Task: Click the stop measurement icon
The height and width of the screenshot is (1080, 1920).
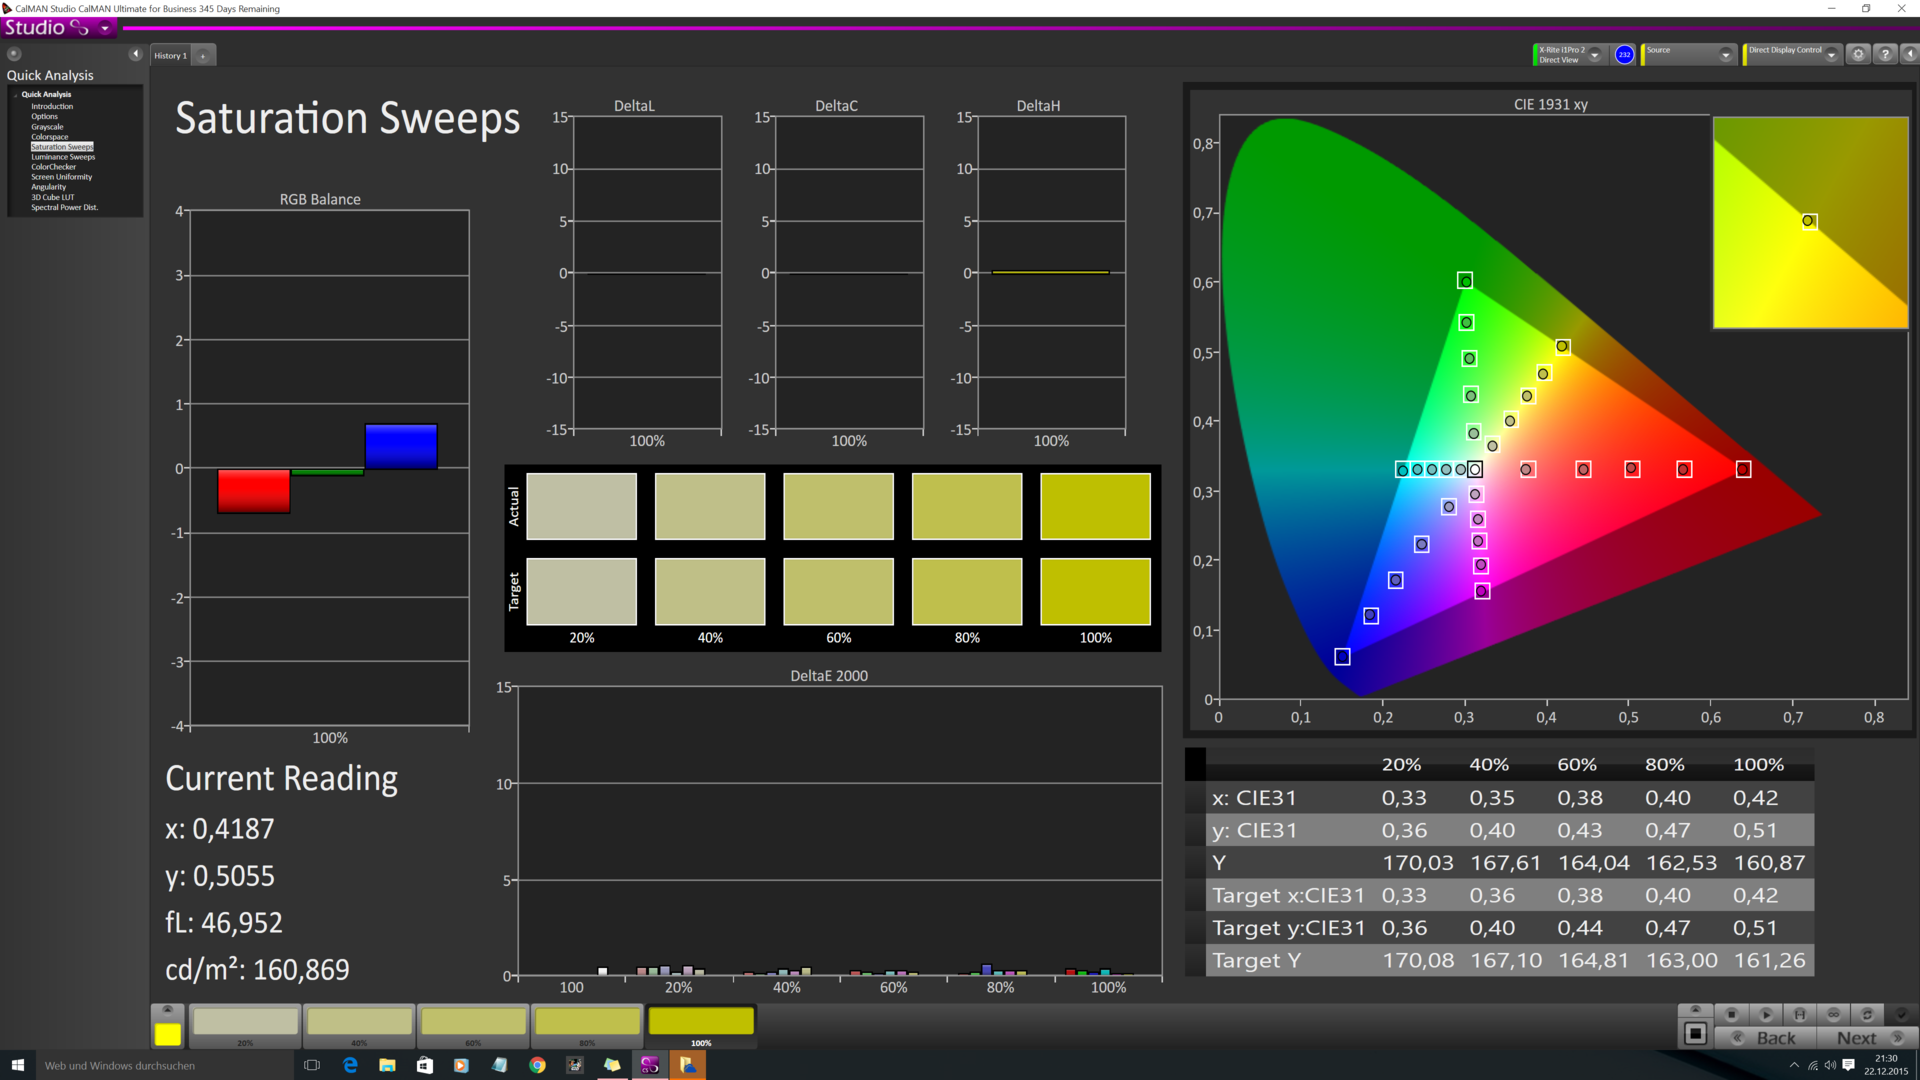Action: (x=1731, y=1014)
